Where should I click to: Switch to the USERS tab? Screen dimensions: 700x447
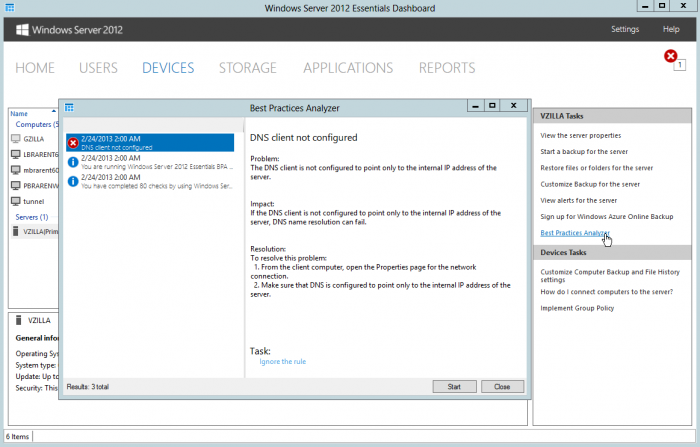(98, 68)
